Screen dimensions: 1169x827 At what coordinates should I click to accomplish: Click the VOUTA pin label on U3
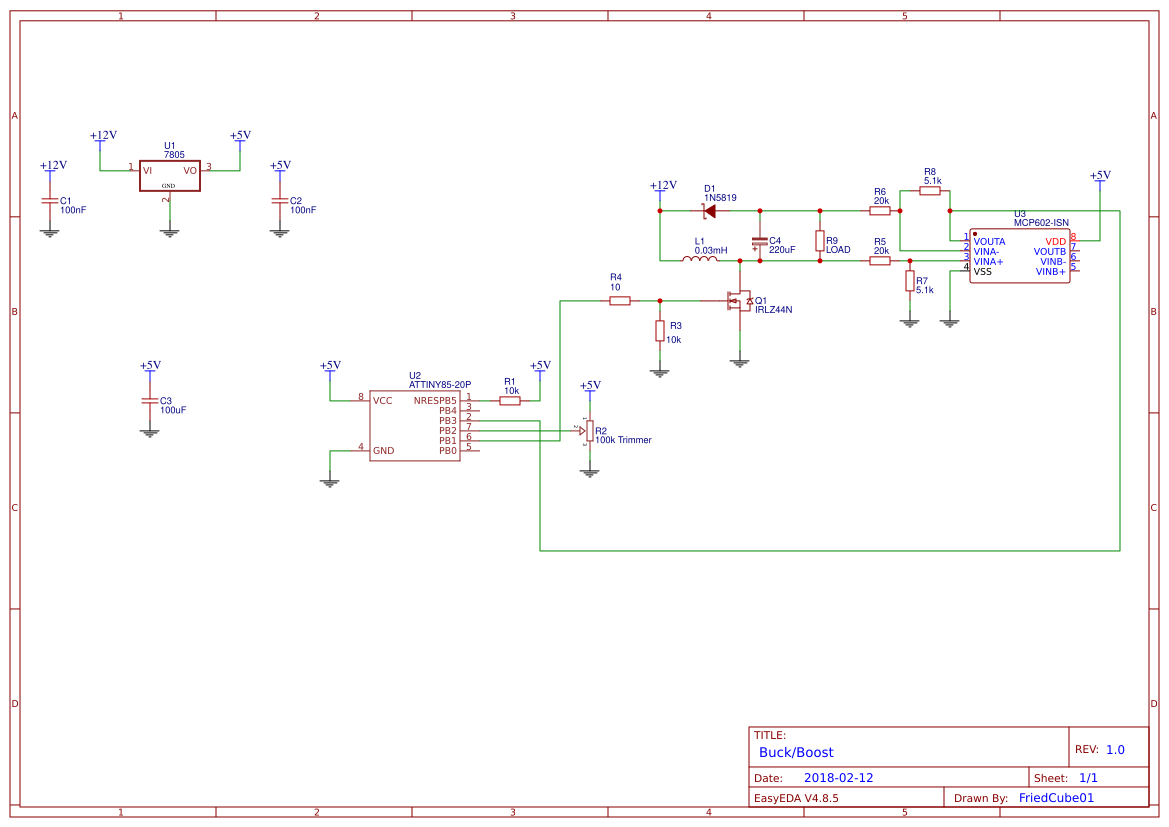point(988,241)
